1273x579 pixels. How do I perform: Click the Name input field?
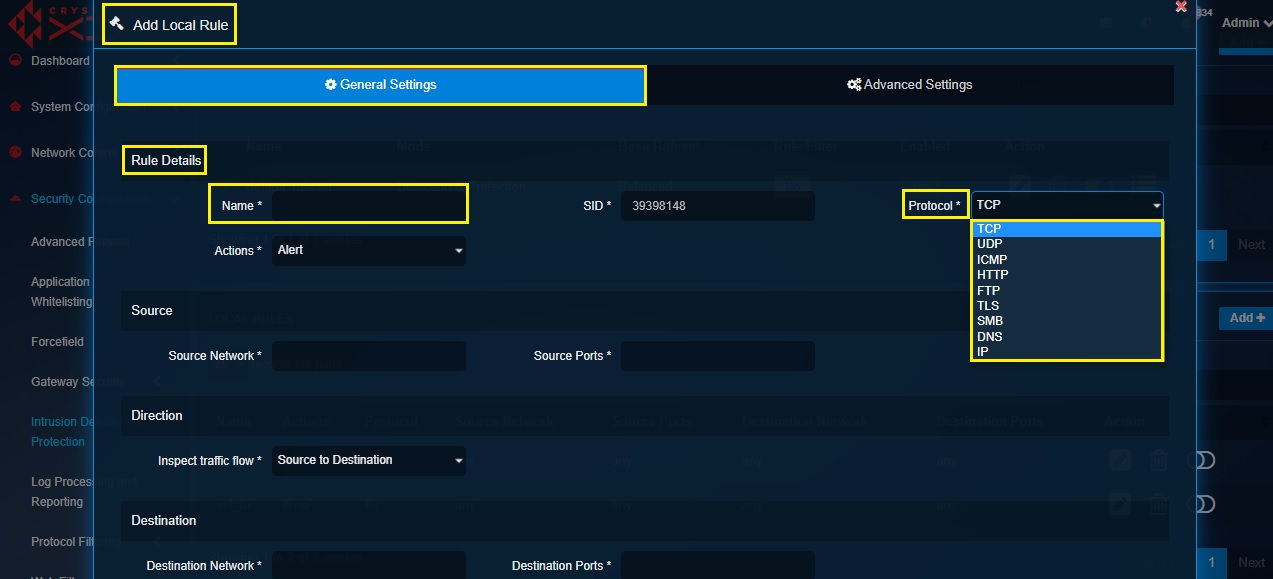pyautogui.click(x=369, y=205)
